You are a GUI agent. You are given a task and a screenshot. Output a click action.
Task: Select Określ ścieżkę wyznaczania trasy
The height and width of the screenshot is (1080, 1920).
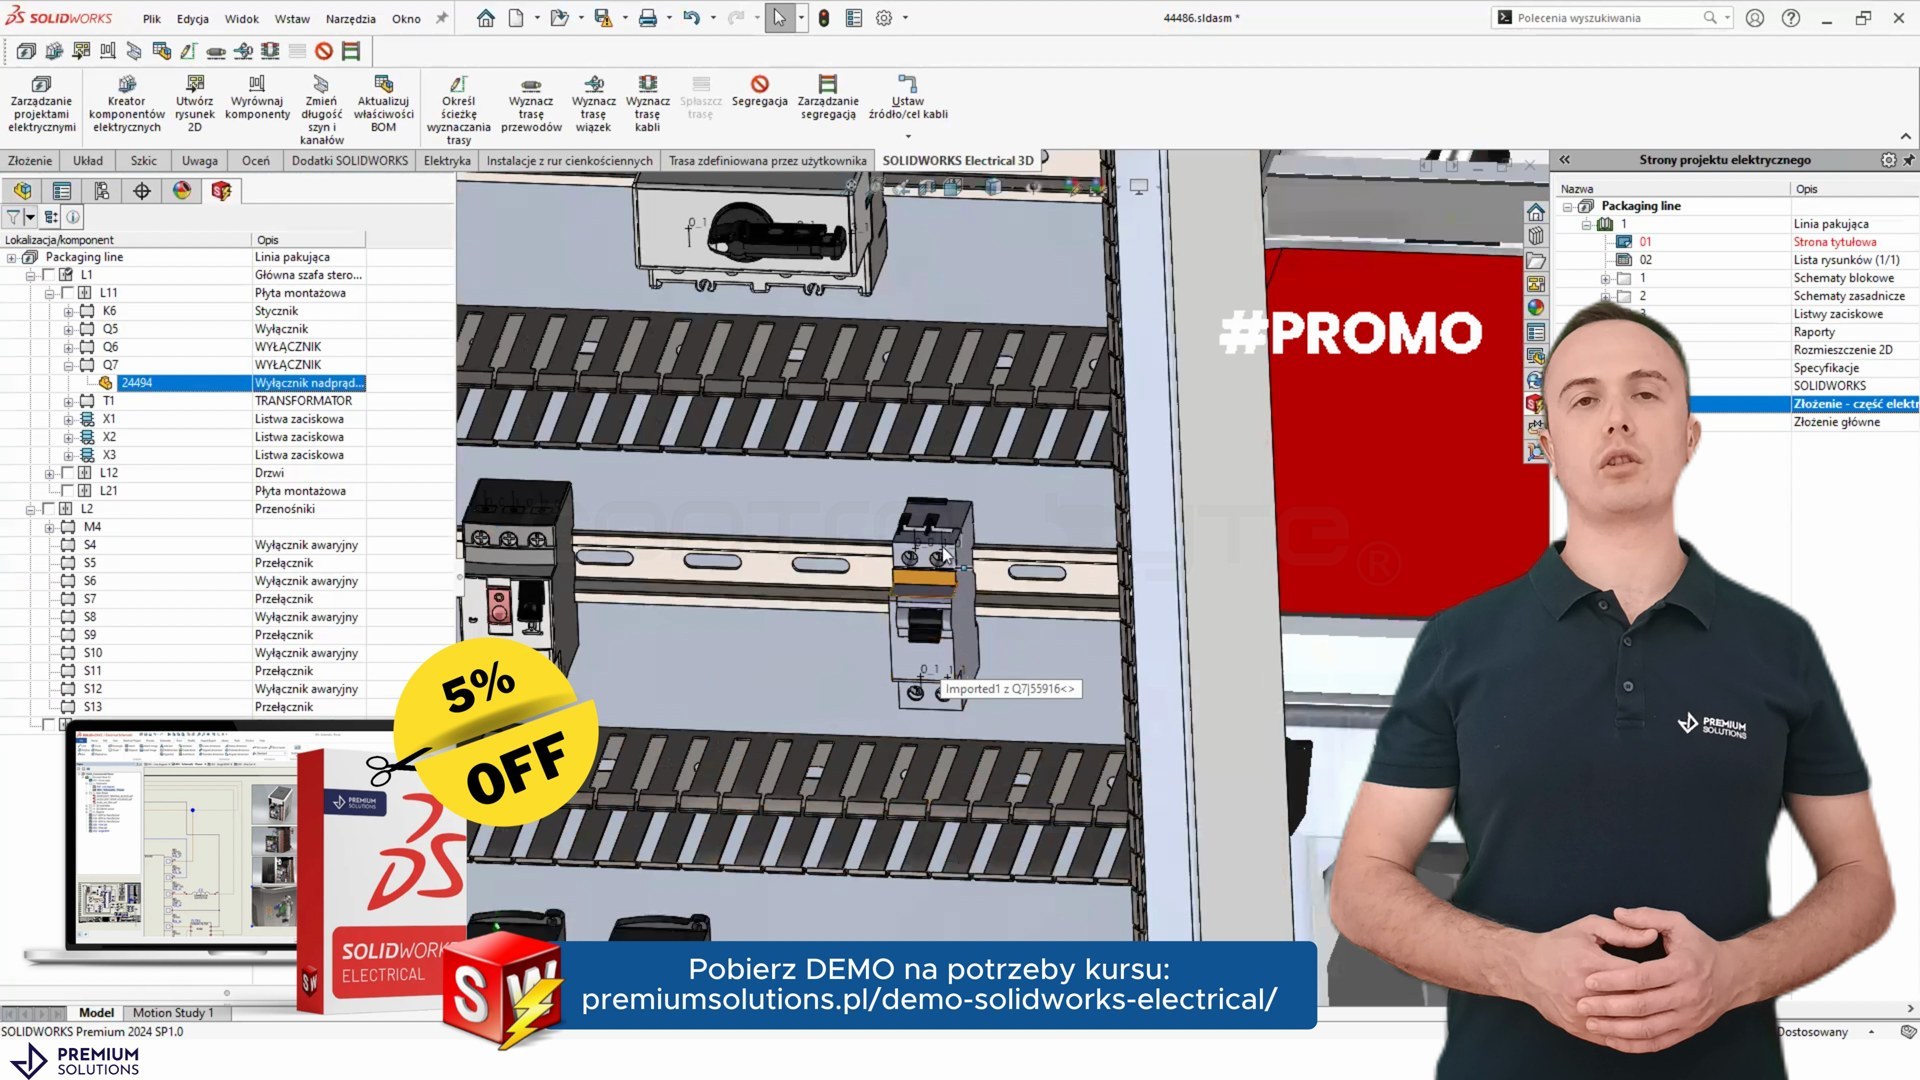458,110
